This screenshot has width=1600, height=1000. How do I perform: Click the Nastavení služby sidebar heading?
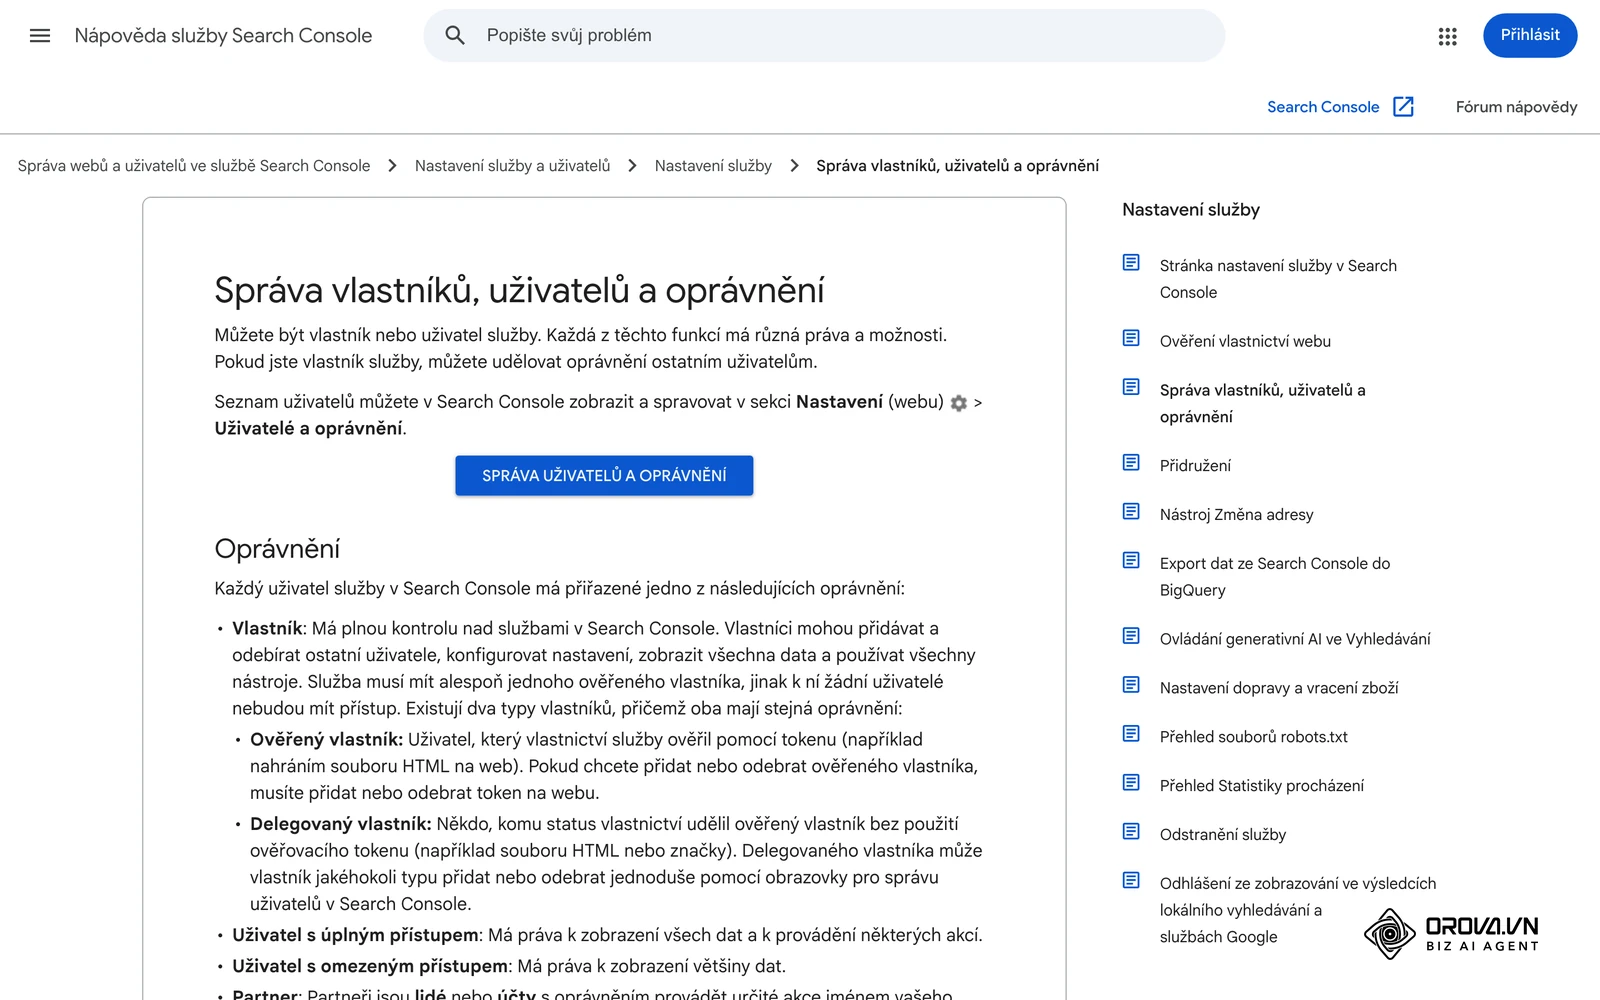(x=1191, y=210)
